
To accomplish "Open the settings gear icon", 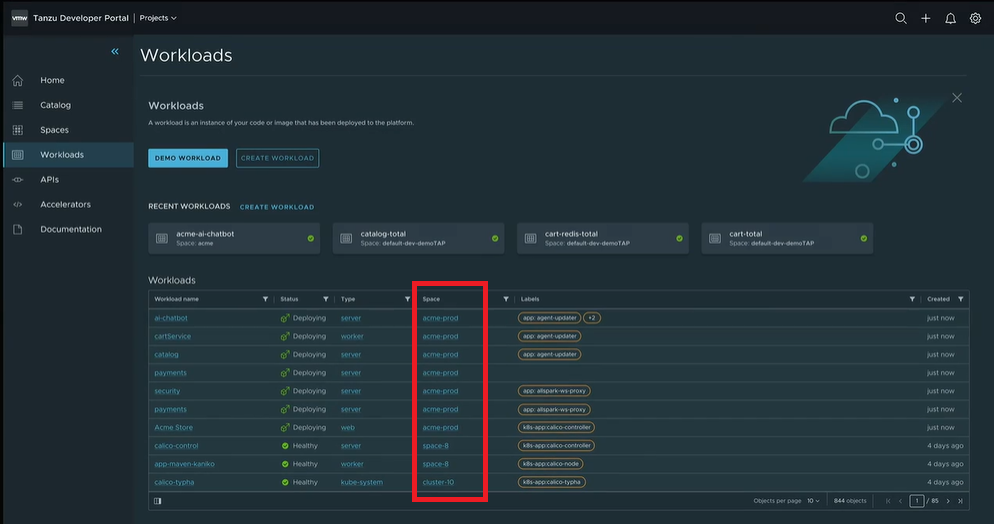I will 975,18.
